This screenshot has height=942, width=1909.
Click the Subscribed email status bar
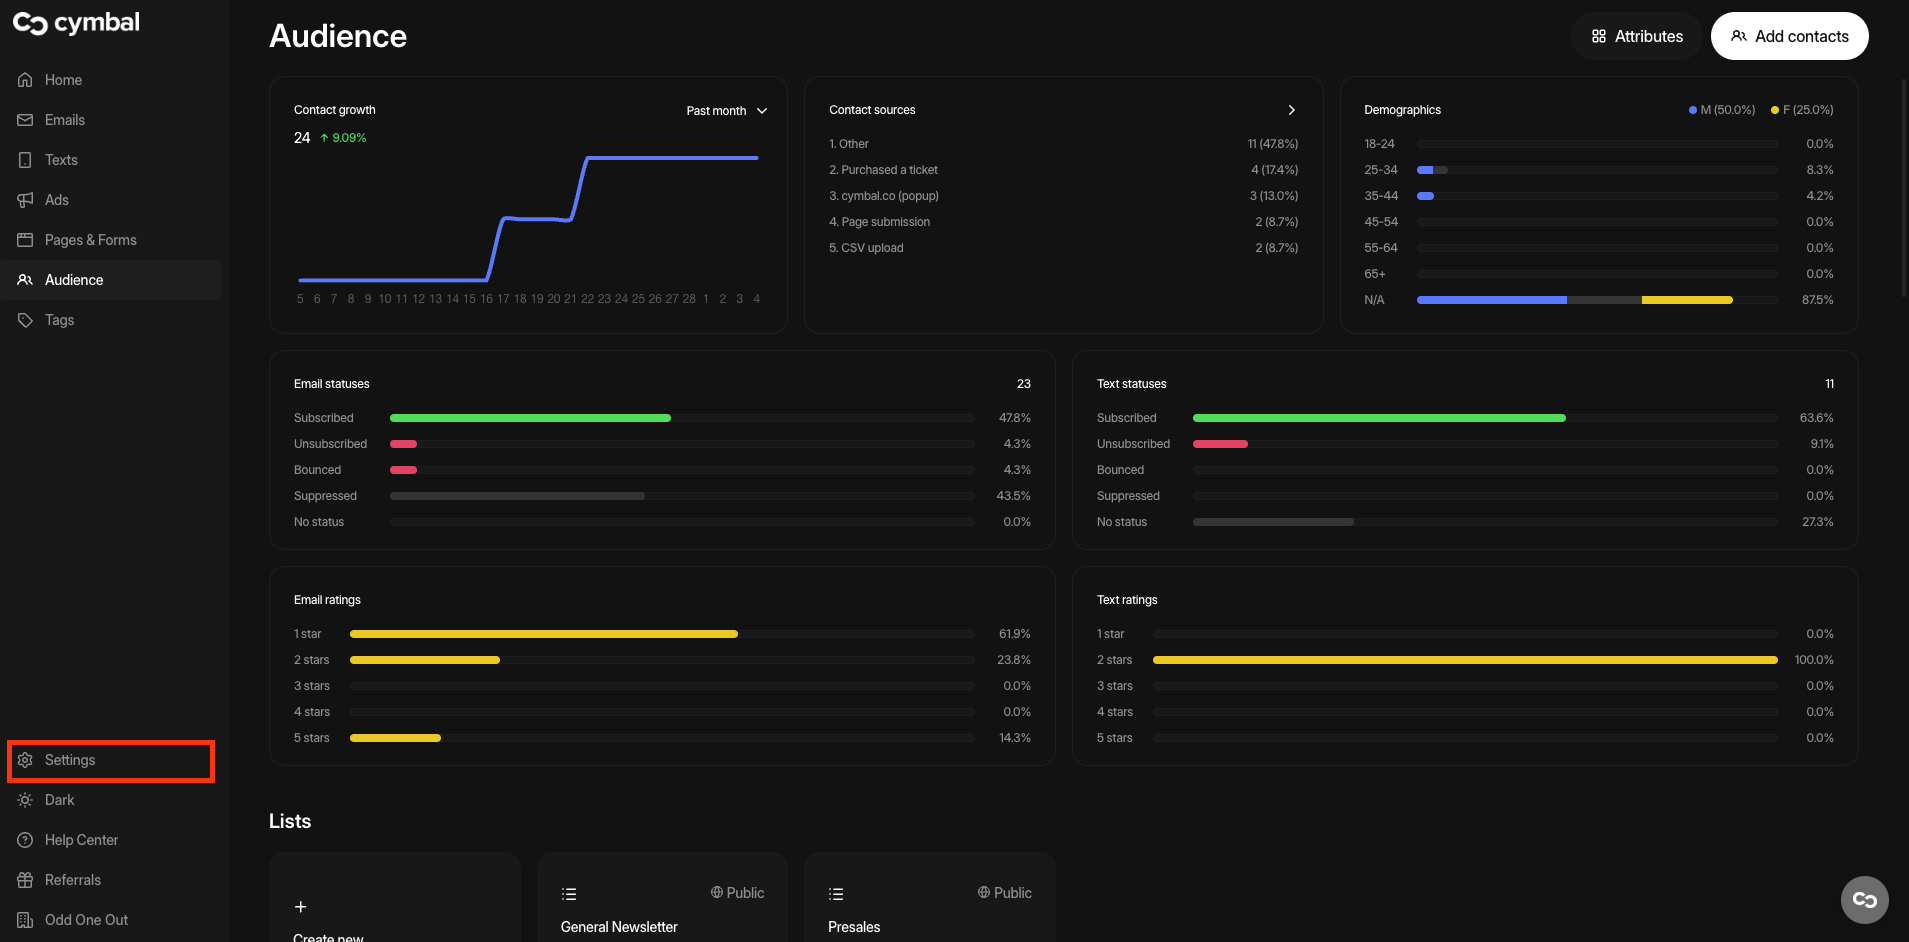(530, 418)
